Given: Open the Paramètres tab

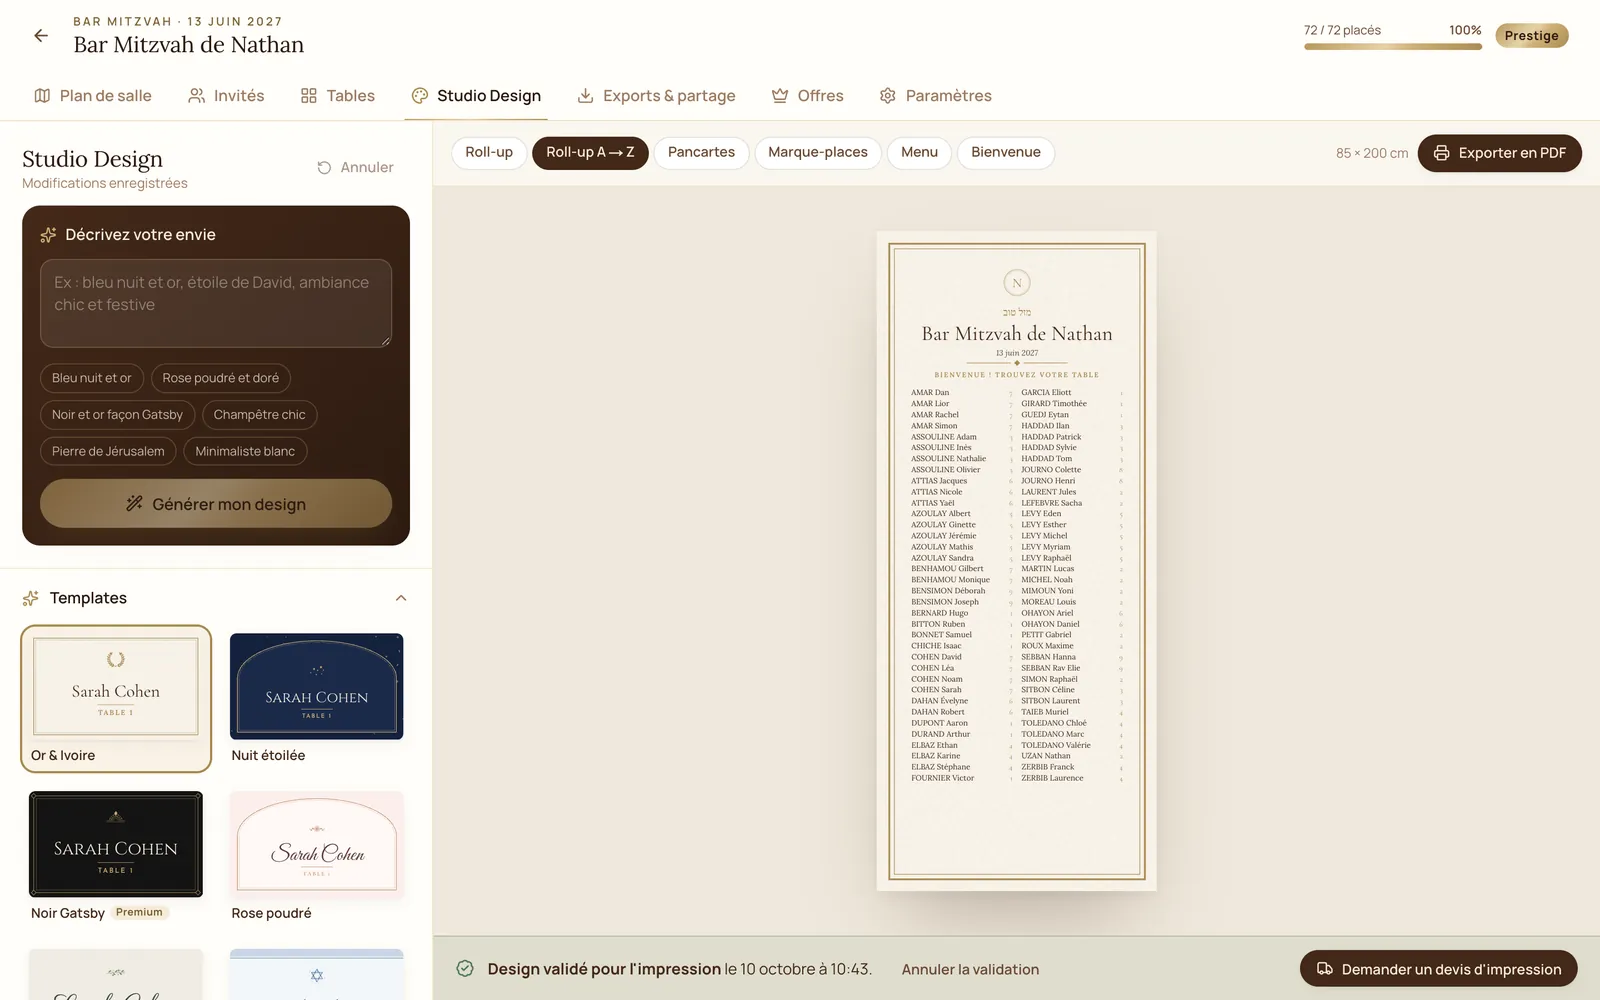Looking at the screenshot, I should 936,96.
